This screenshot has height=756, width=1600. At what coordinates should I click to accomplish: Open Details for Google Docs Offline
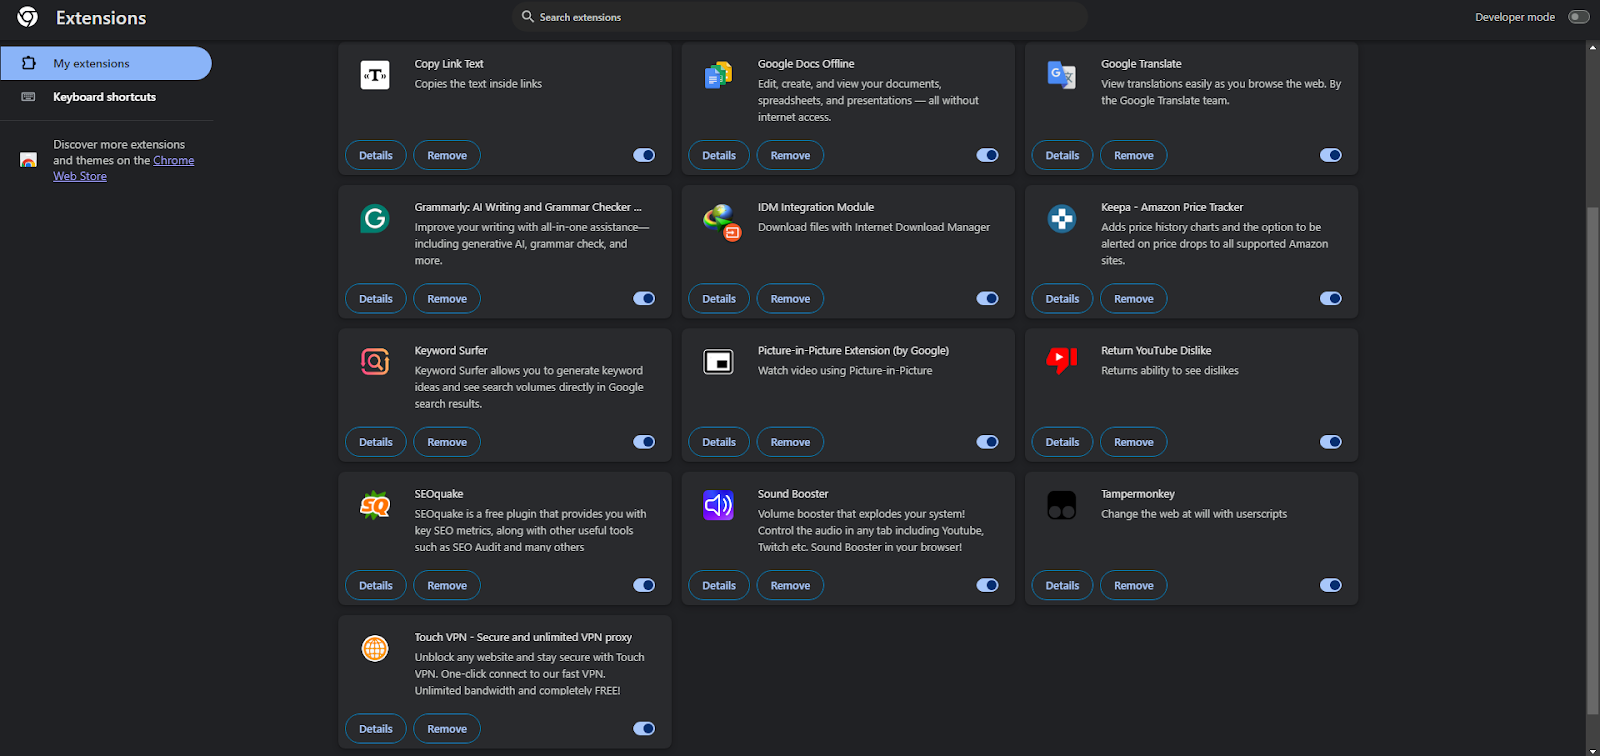[719, 155]
